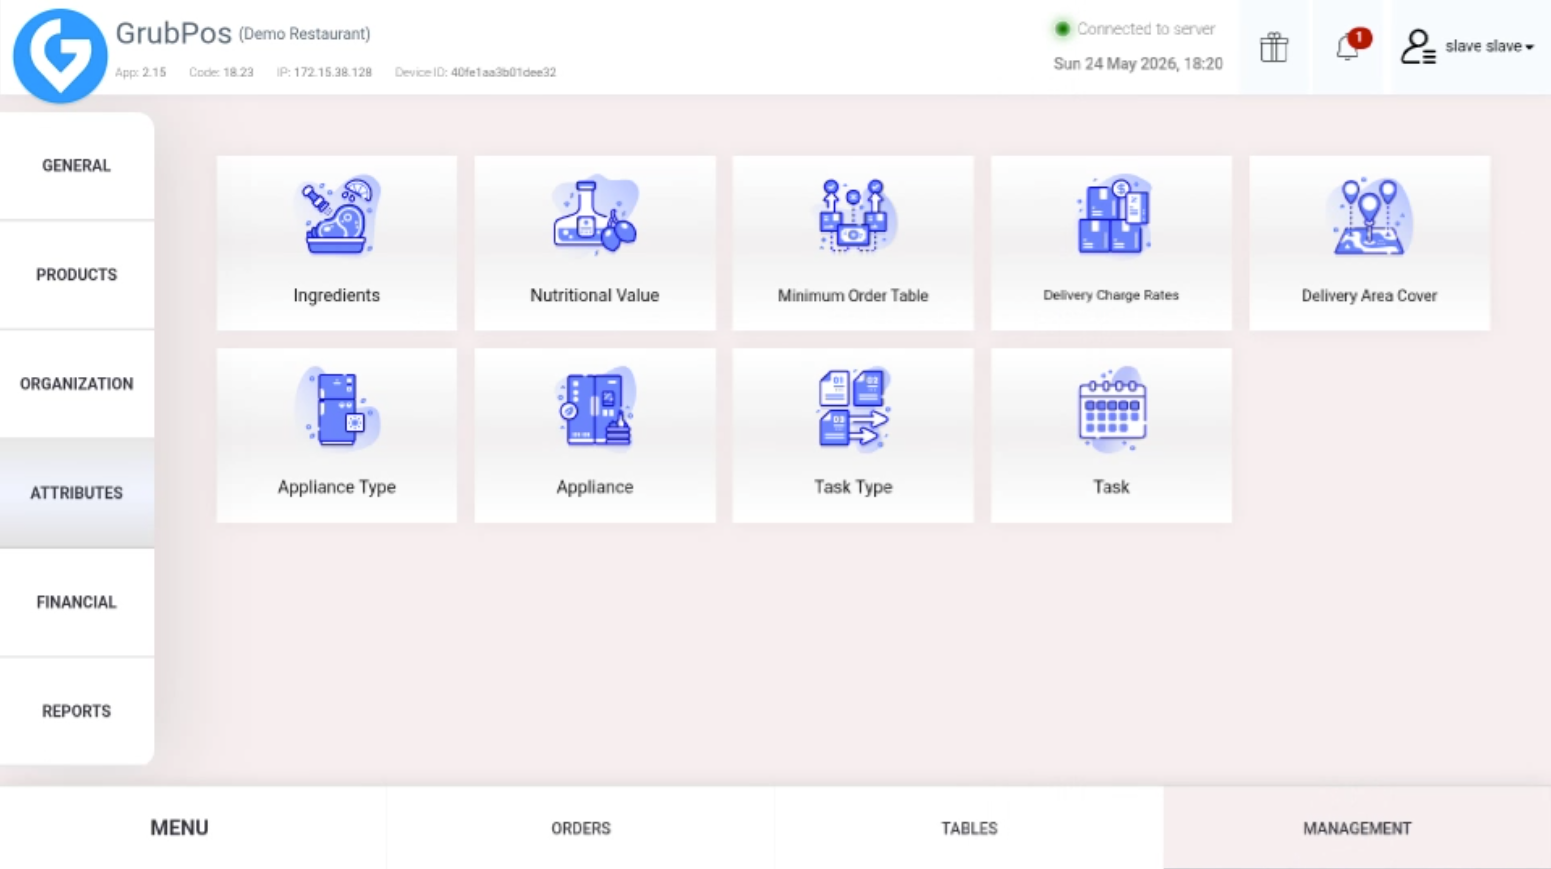This screenshot has width=1551, height=869.
Task: Click the Nutritional Value label
Action: (x=595, y=296)
